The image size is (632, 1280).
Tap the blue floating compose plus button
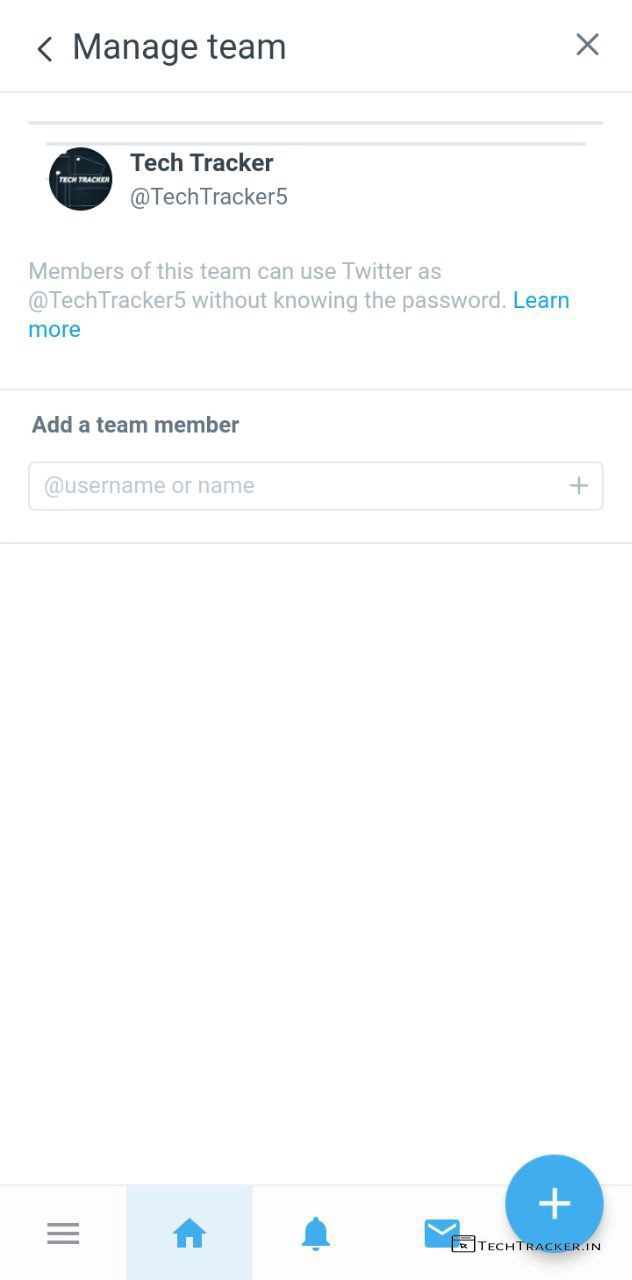coord(554,1203)
